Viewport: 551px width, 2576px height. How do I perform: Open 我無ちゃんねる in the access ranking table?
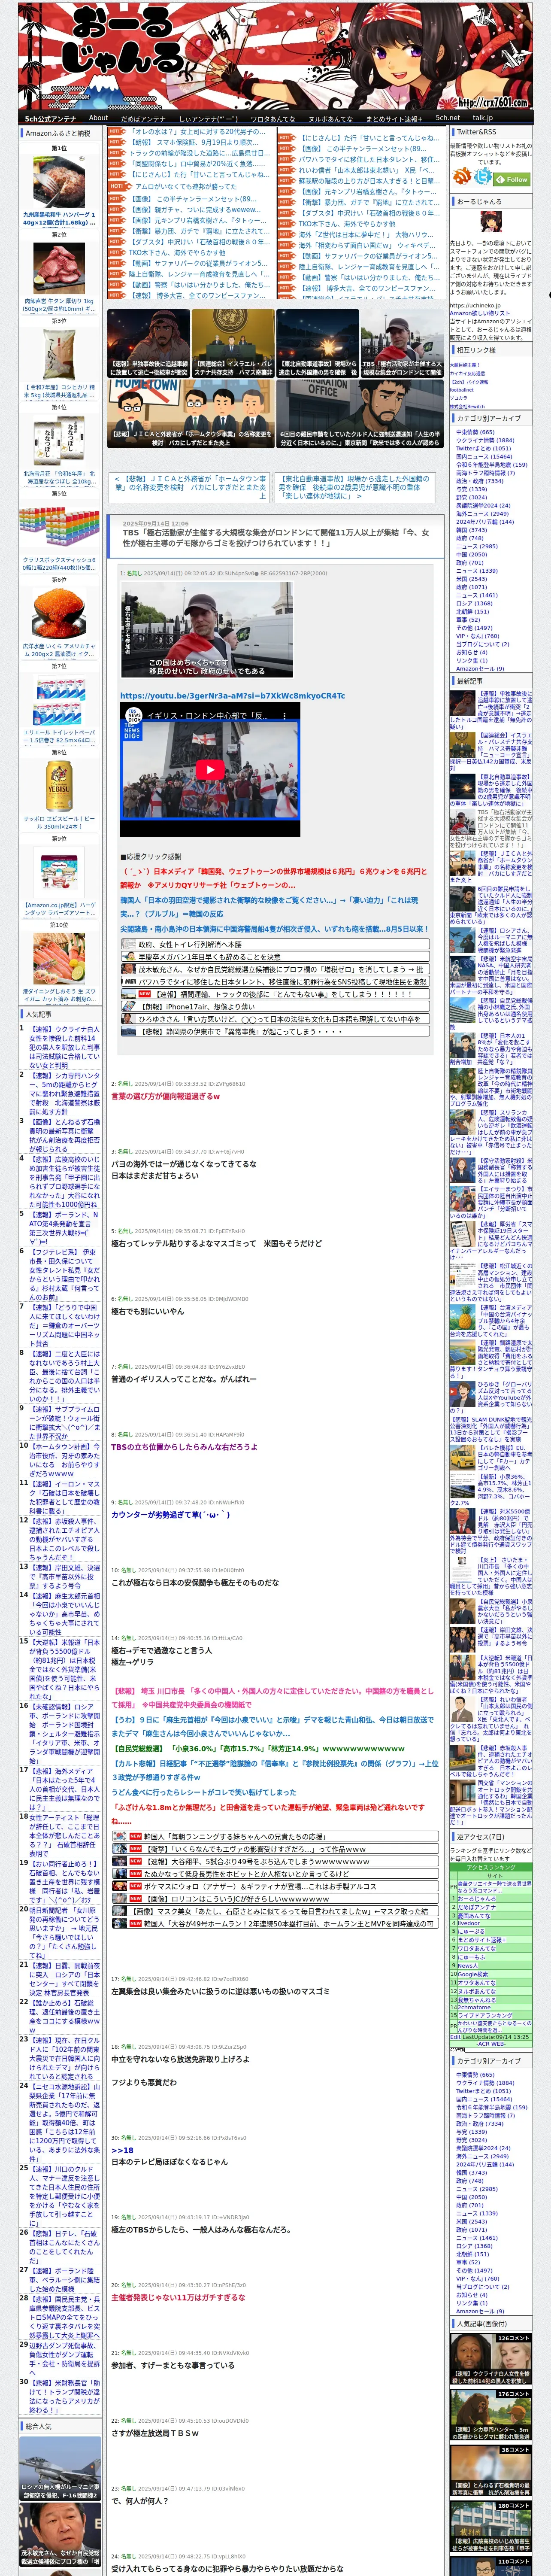pos(477,2000)
